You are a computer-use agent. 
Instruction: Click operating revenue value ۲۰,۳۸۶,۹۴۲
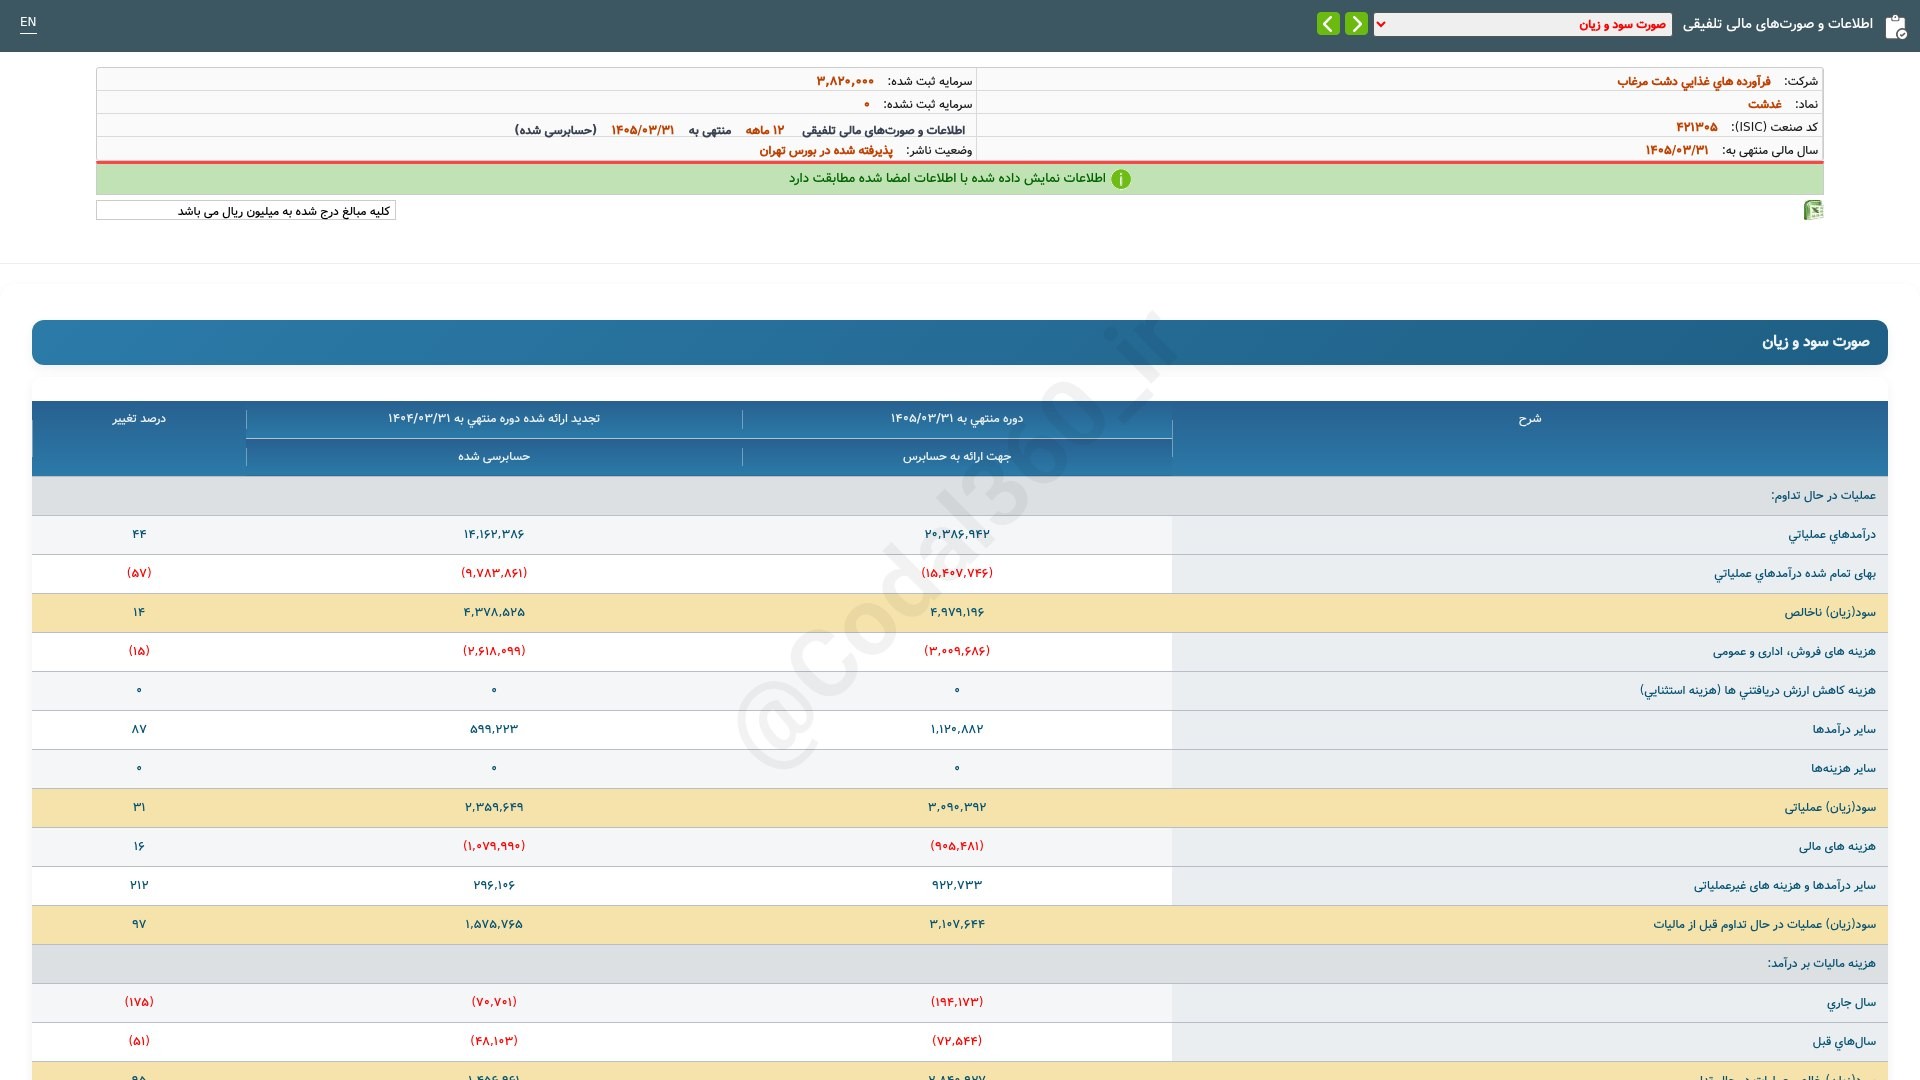tap(957, 534)
